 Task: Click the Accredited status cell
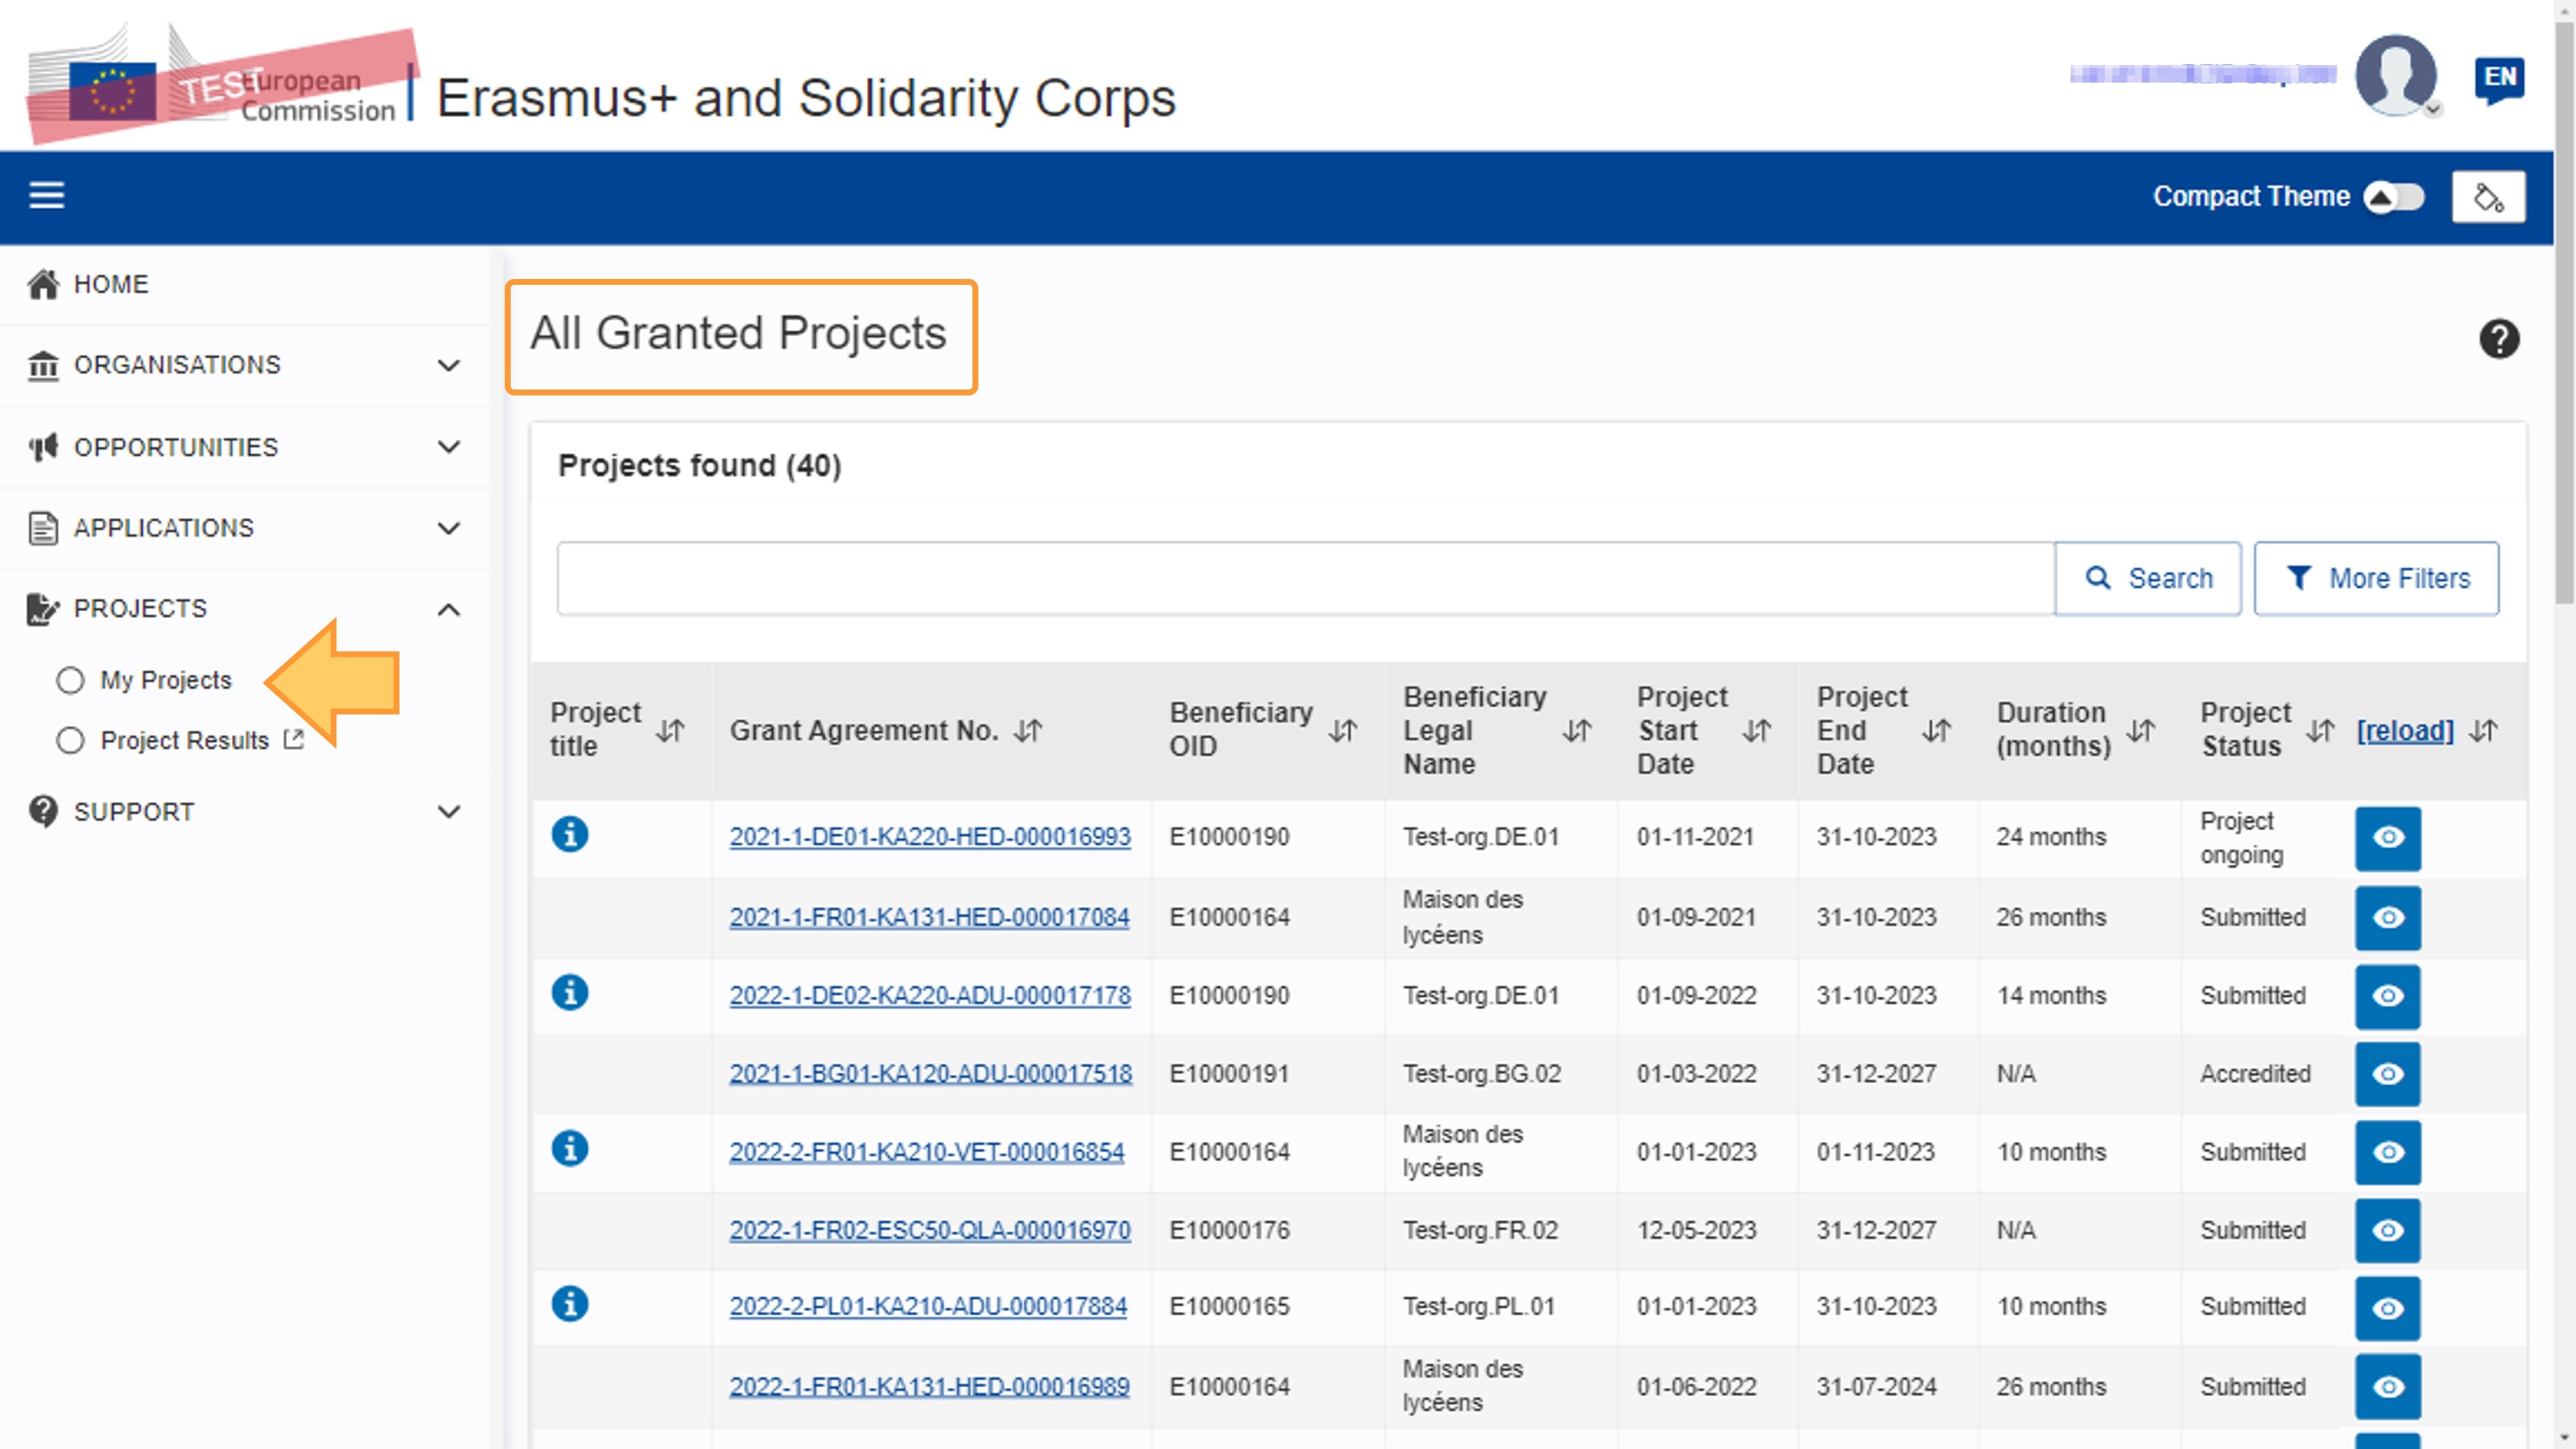(x=2255, y=1073)
